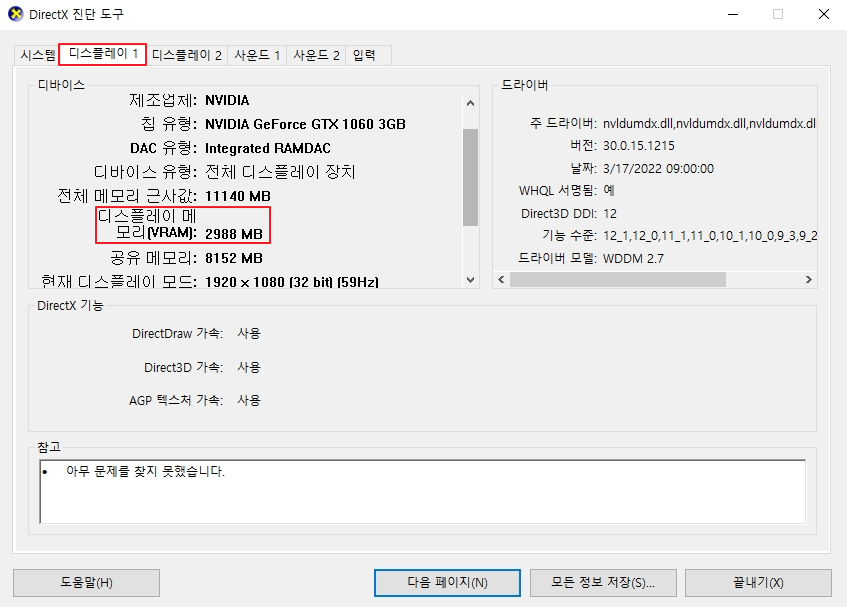The height and width of the screenshot is (607, 847).
Task: Click the 도움말(H) button
Action: tap(86, 583)
